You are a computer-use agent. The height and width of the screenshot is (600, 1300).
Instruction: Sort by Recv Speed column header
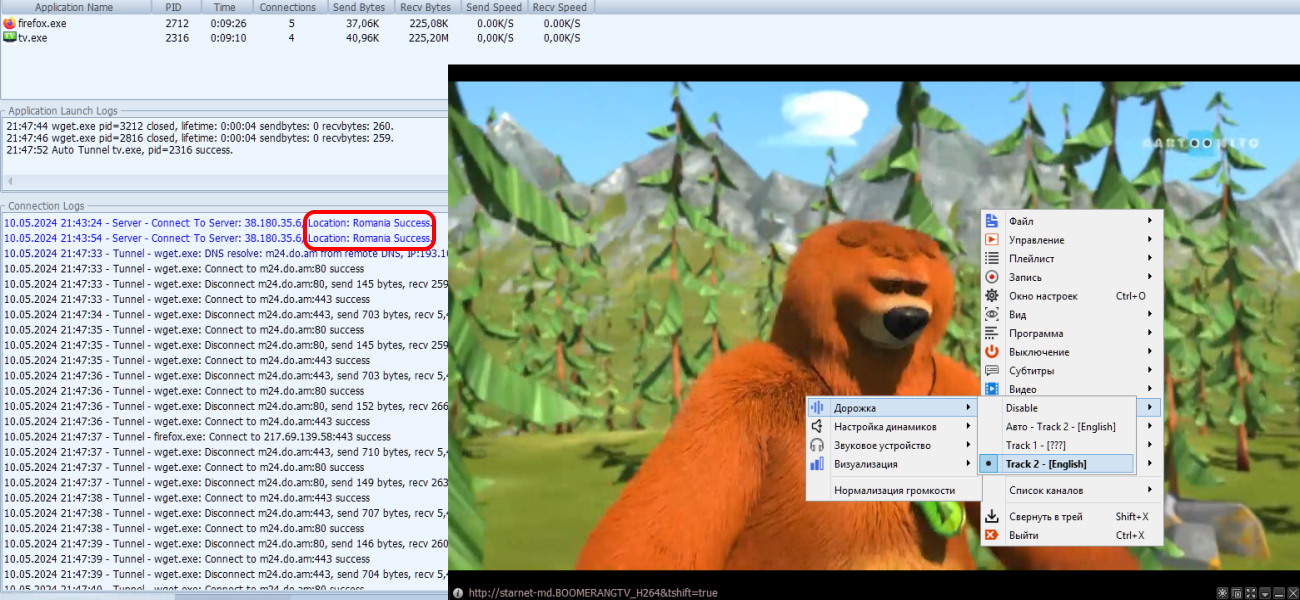pos(560,7)
